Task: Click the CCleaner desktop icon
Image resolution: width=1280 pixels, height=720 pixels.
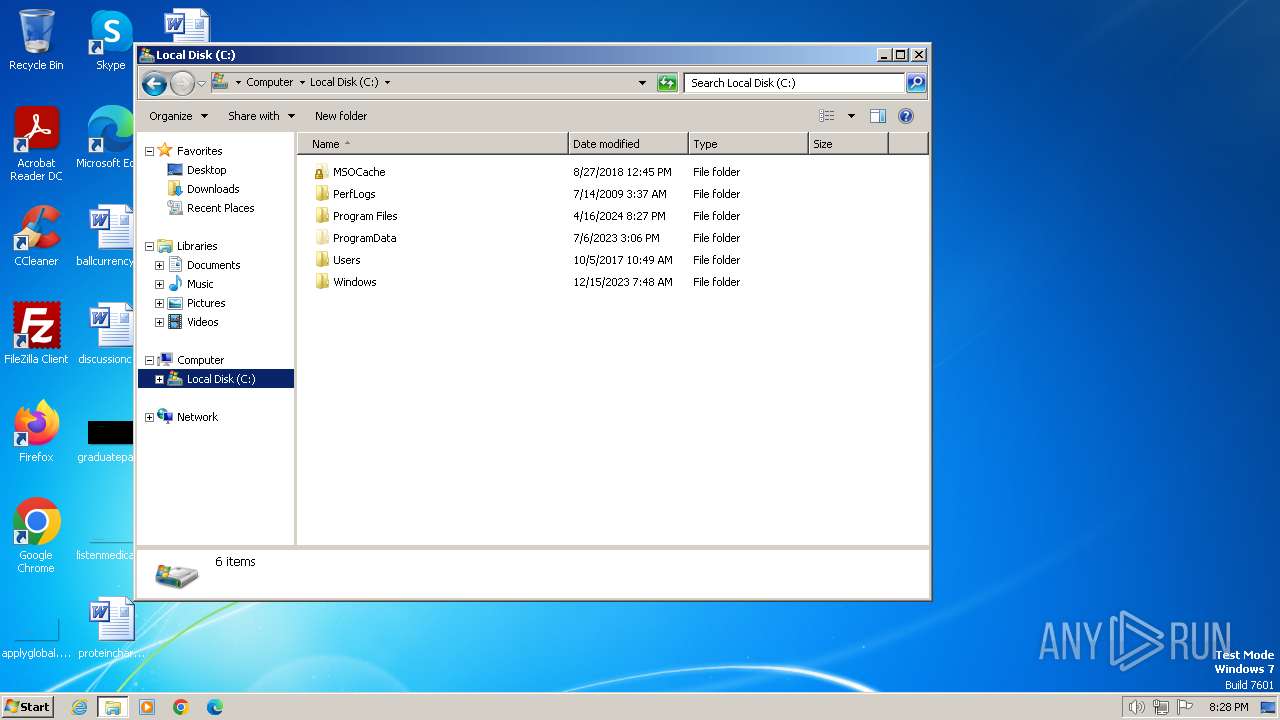Action: (36, 236)
